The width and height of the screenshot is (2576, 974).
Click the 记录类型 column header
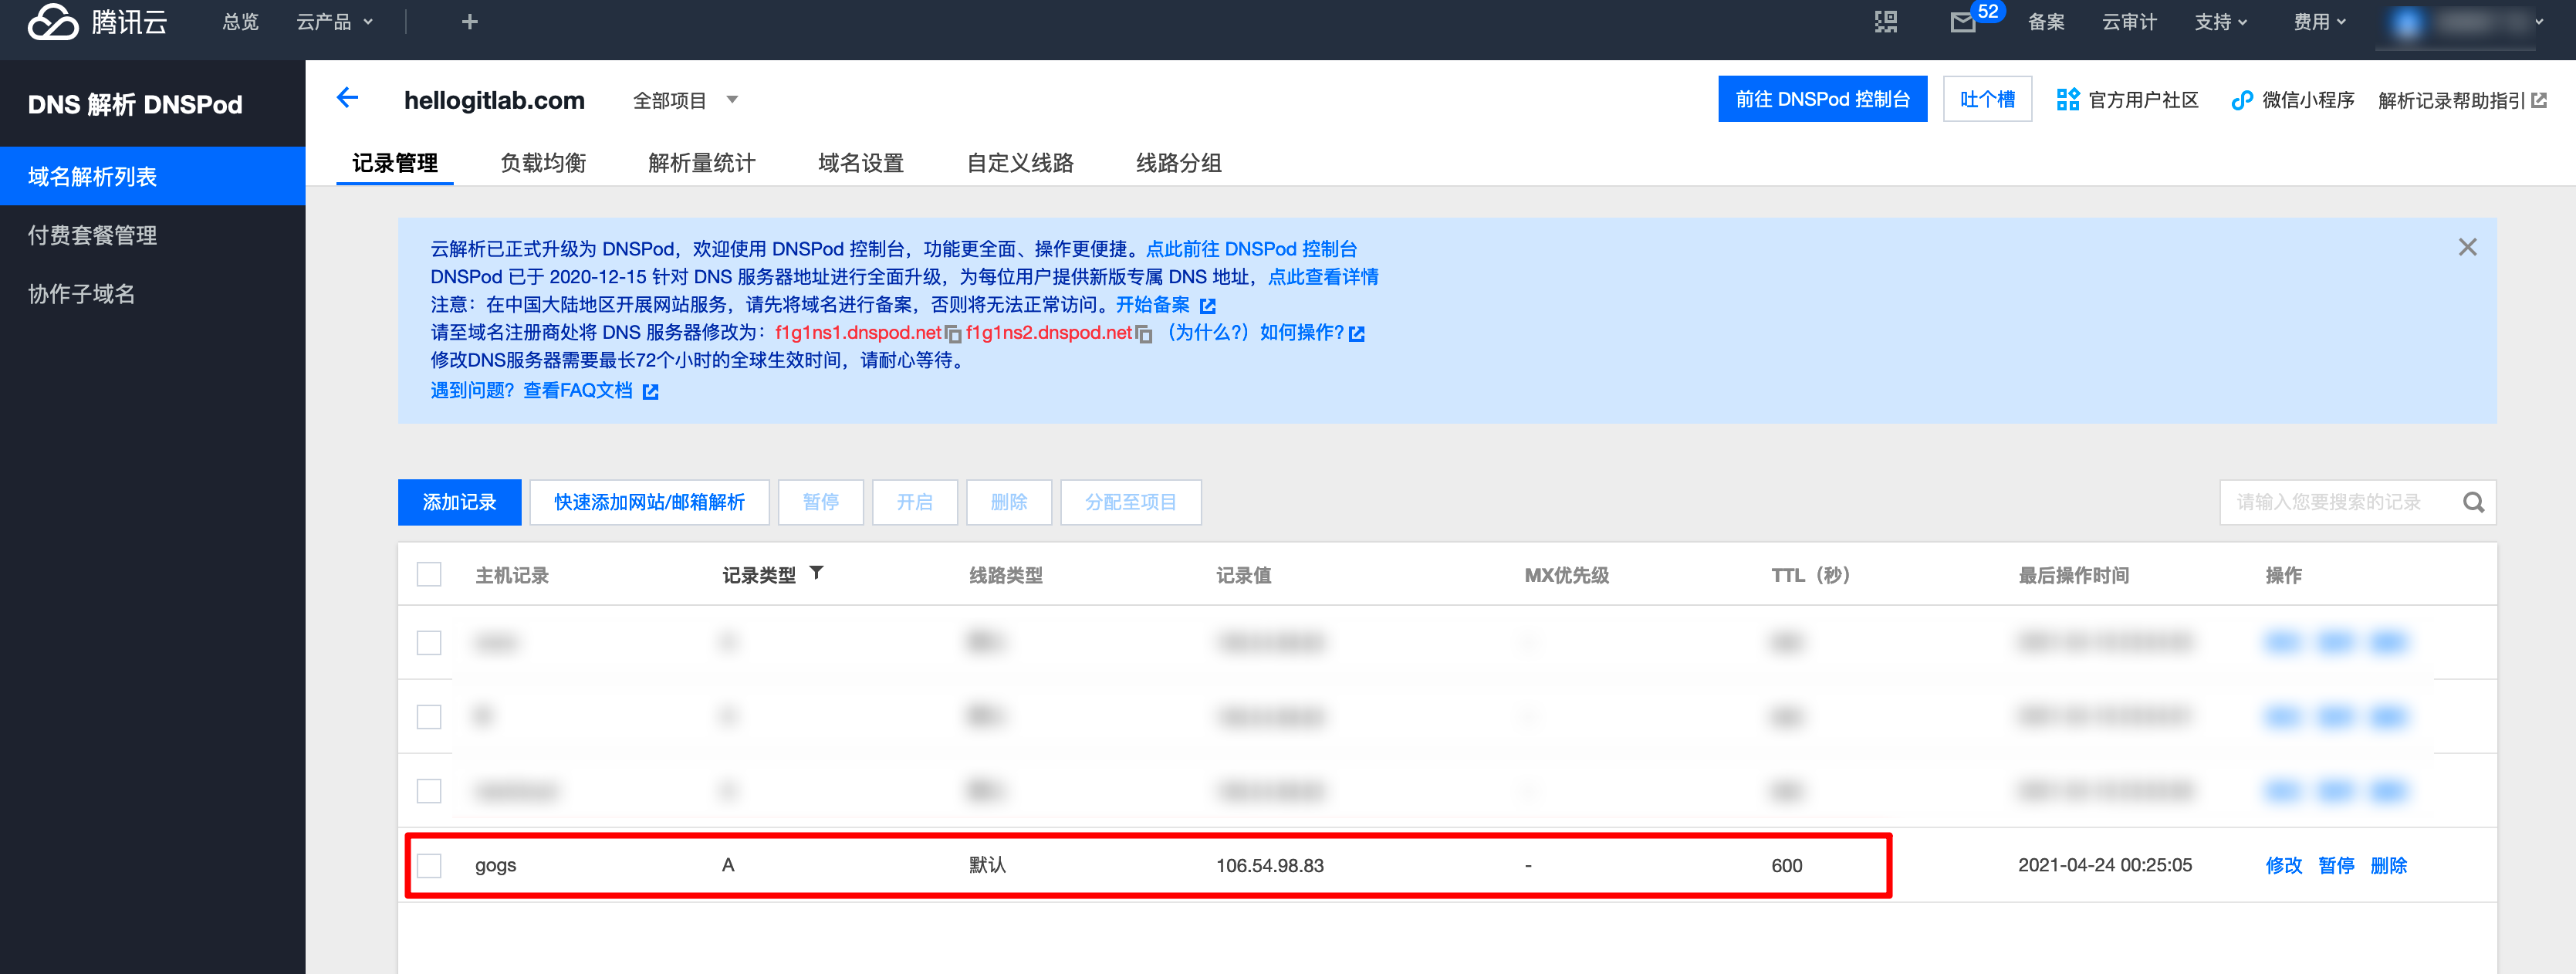click(759, 575)
